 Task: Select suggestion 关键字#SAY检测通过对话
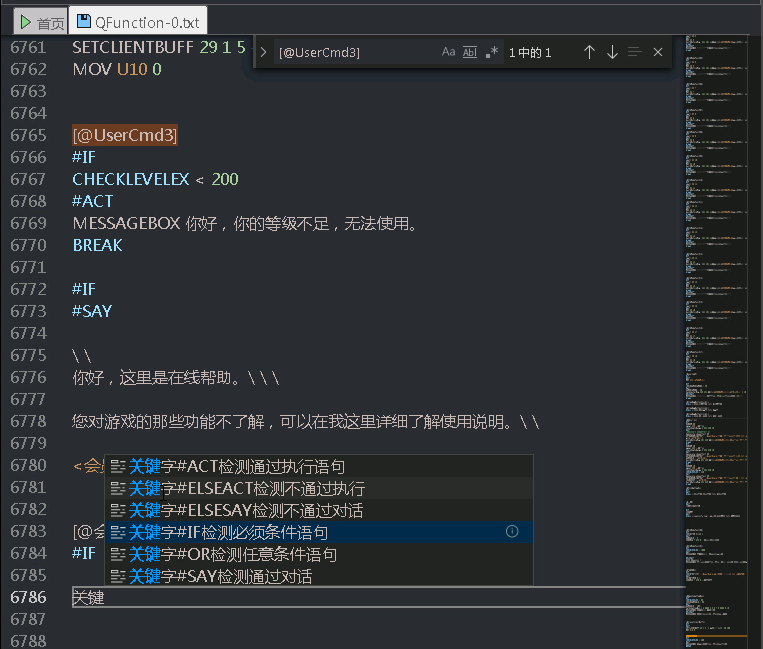(319, 576)
